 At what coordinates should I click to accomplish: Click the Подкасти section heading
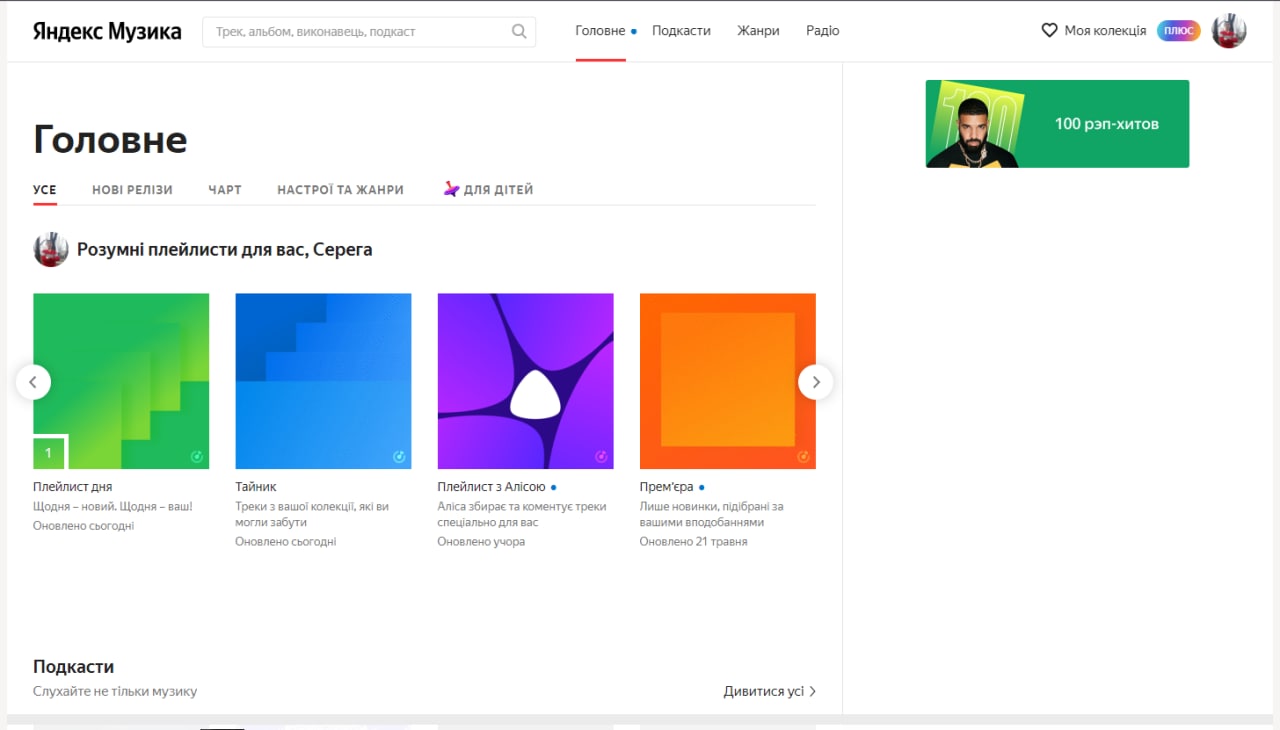(73, 667)
